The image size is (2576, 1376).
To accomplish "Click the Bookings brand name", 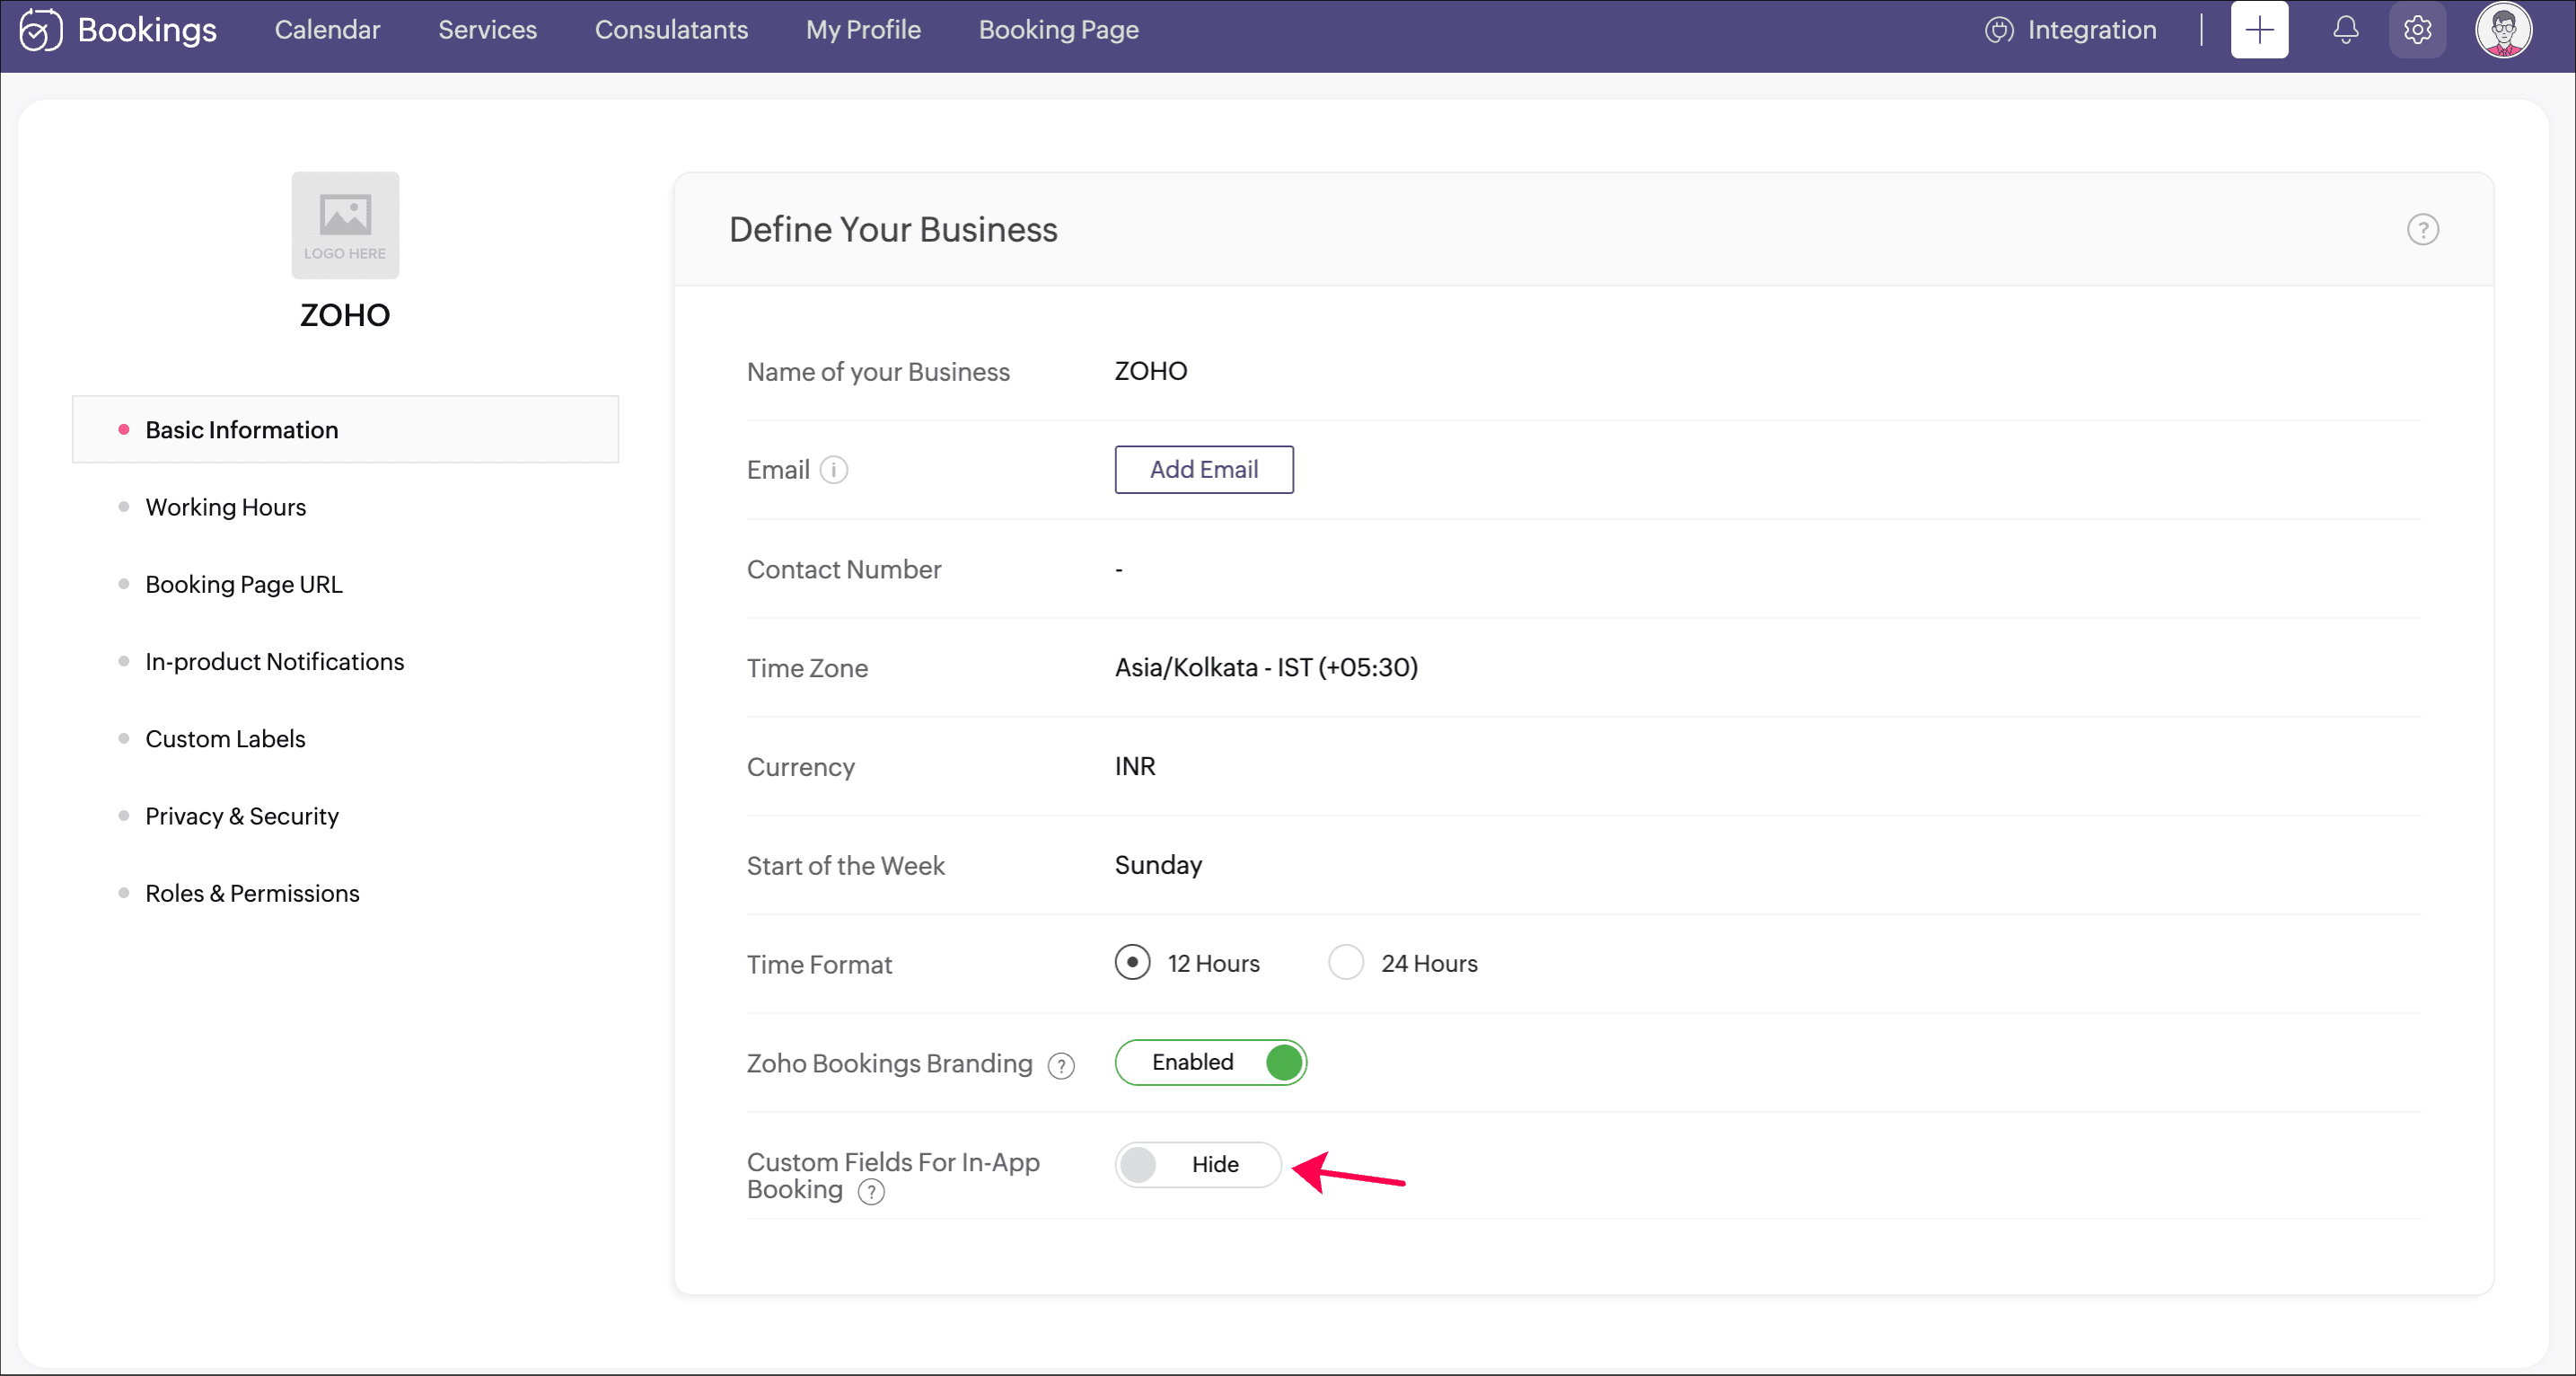I will tap(147, 31).
